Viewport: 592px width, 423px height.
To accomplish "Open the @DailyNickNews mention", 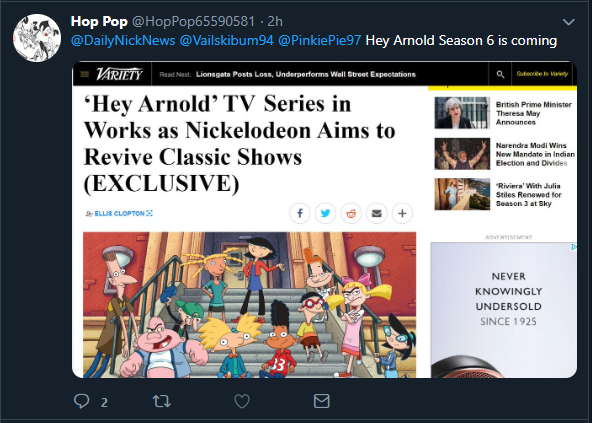I will pos(123,40).
